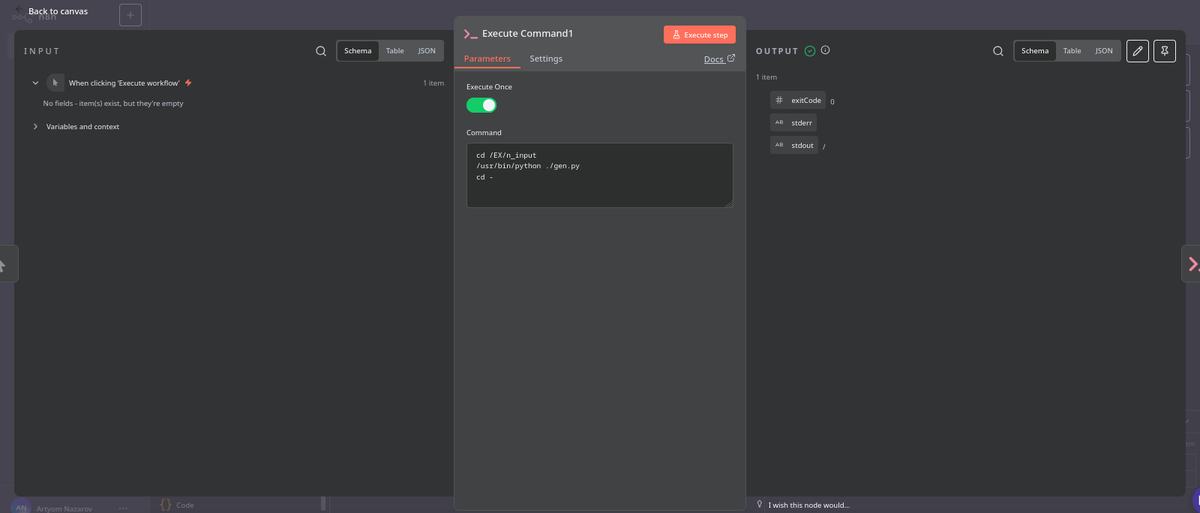Open the Parameters tab

[487, 59]
